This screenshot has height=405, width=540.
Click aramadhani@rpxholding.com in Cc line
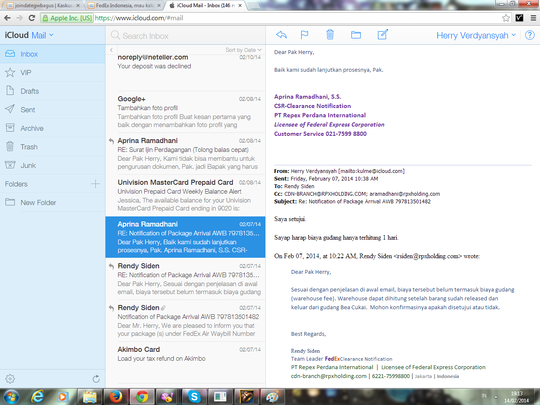coord(405,194)
